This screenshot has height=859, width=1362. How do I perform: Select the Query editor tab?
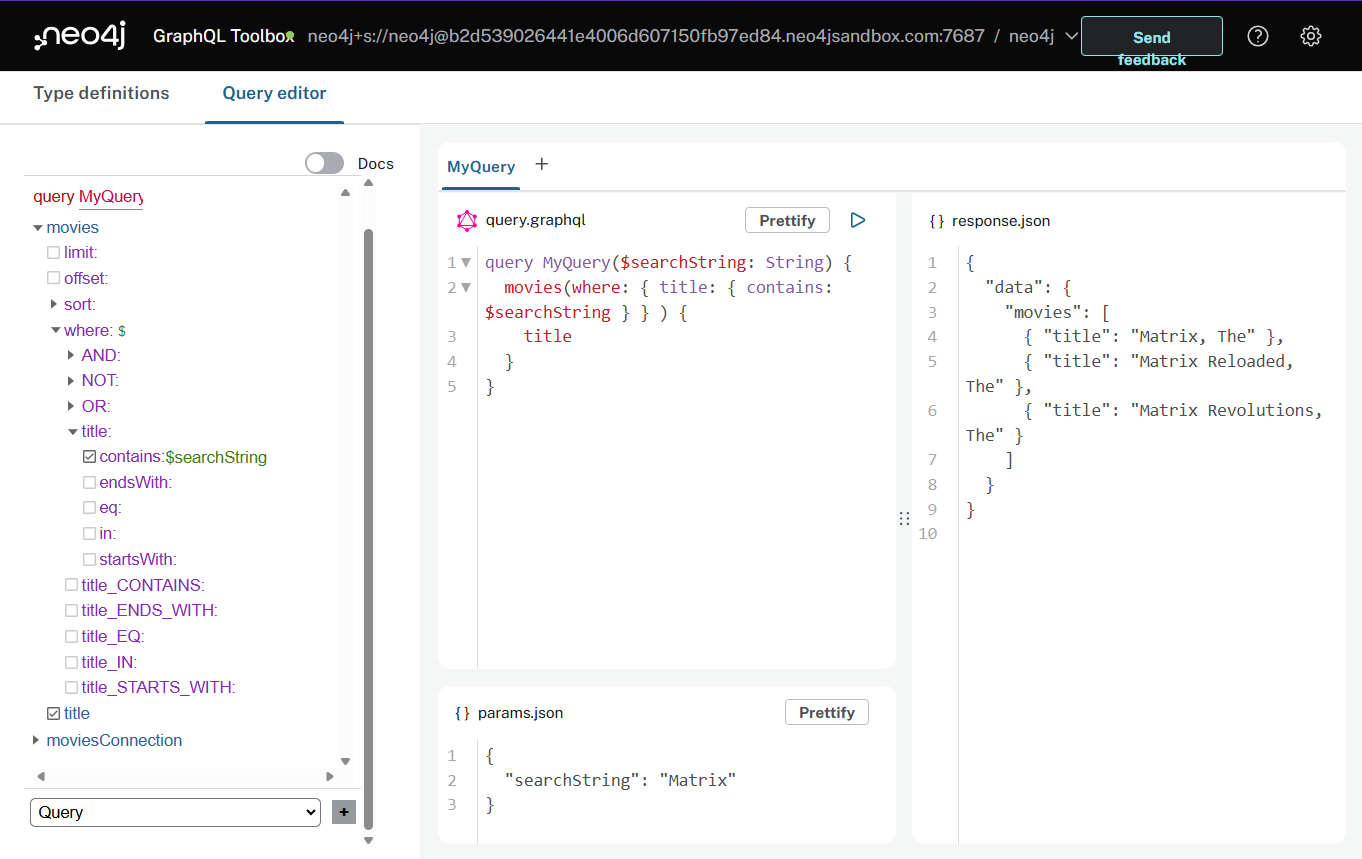coord(274,93)
